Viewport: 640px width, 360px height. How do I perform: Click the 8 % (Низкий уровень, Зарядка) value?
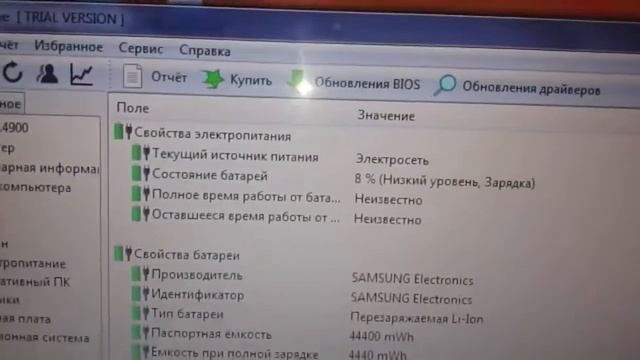click(x=444, y=181)
